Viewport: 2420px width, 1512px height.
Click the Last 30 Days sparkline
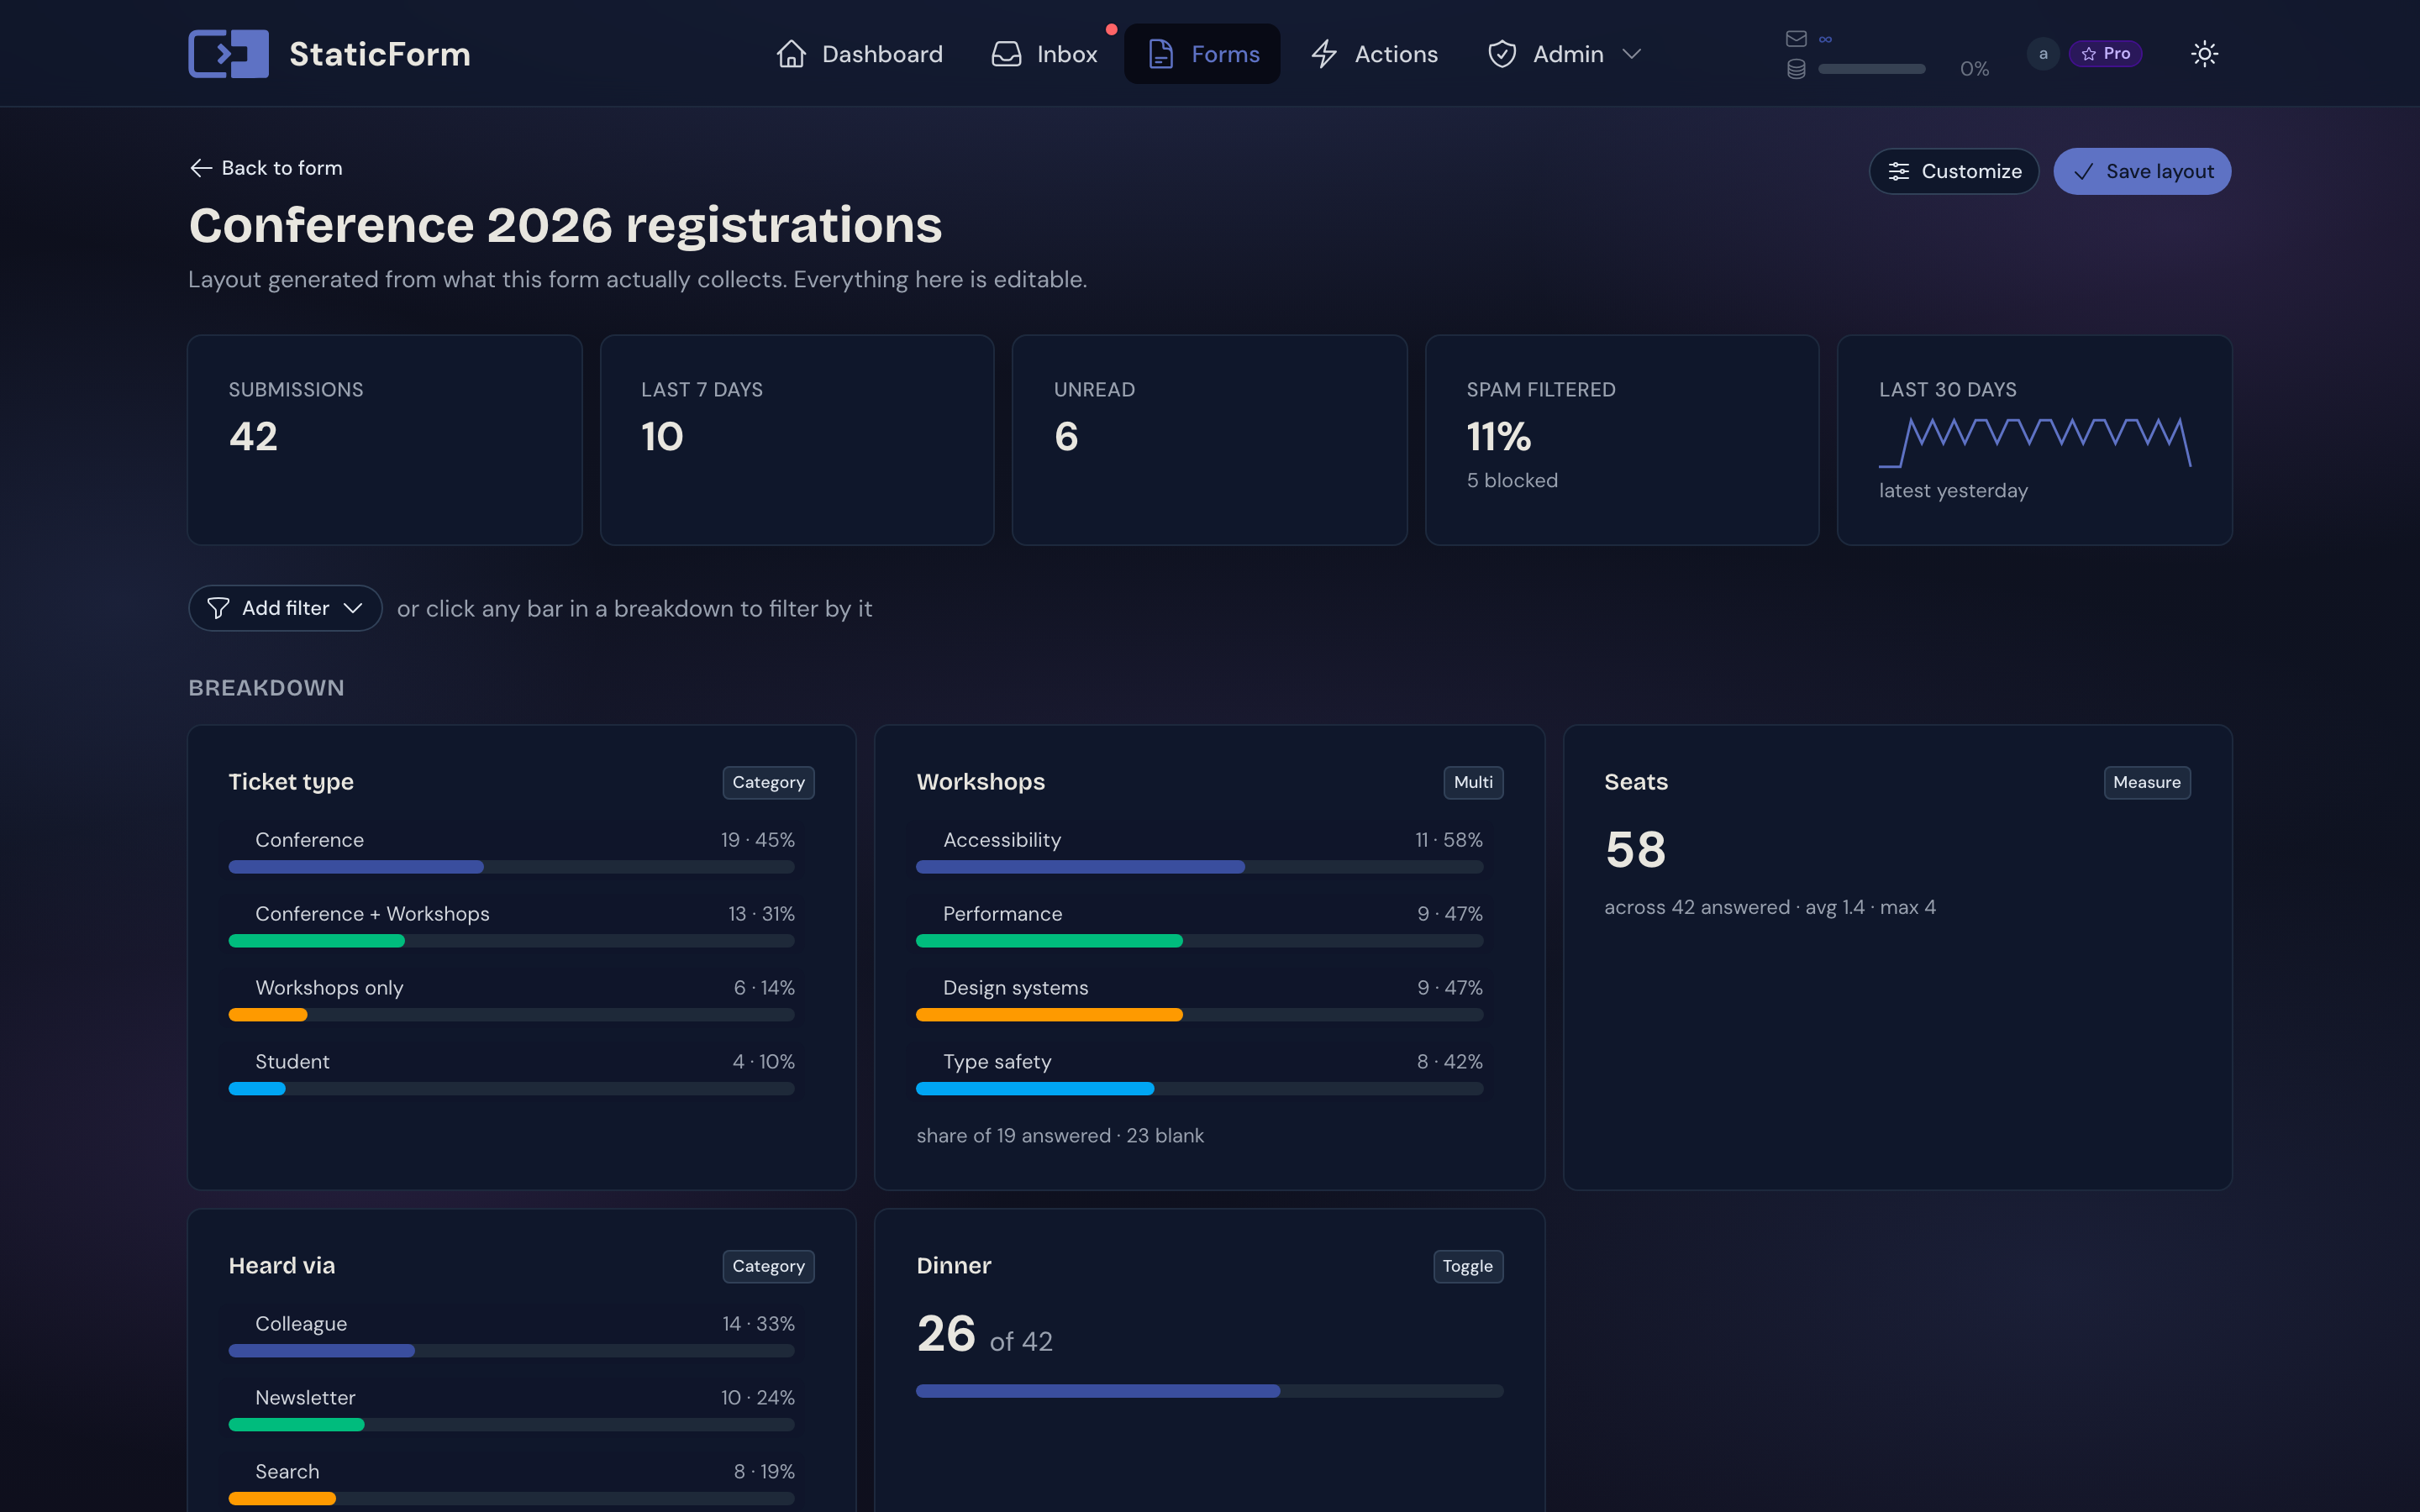coord(2034,442)
